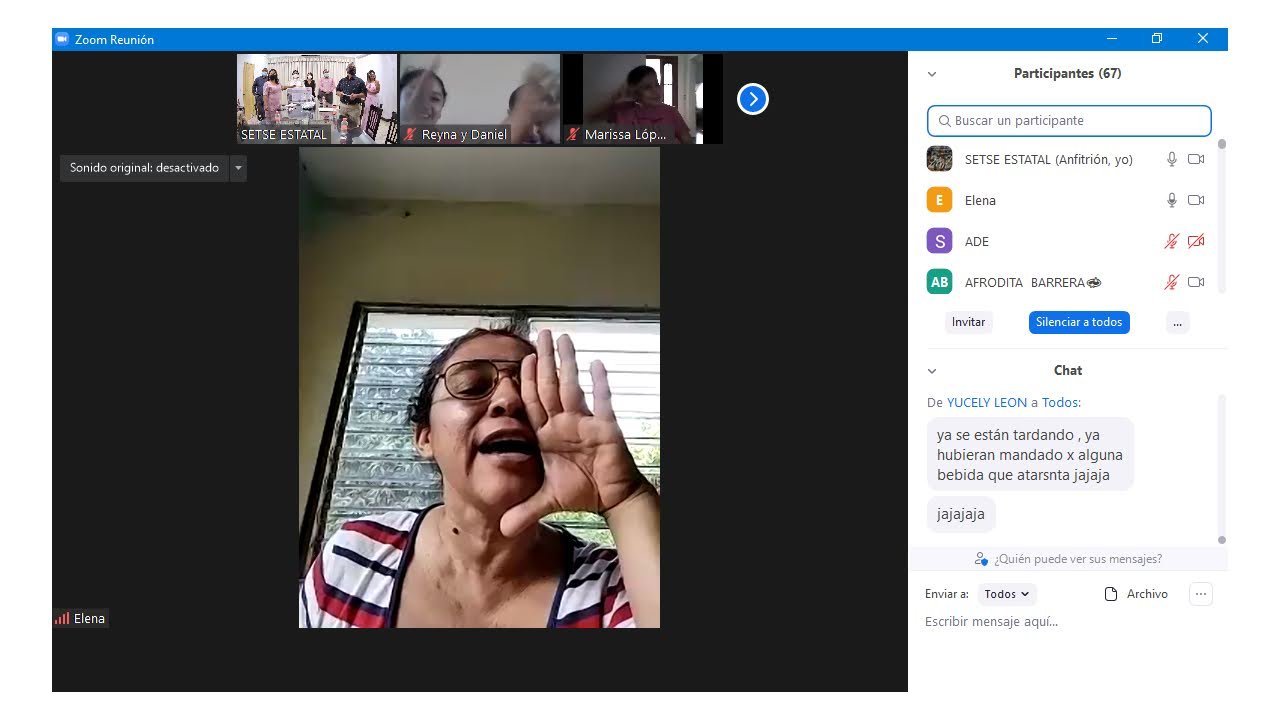Click the jajajaja chat message bubble
Image resolution: width=1280 pixels, height=720 pixels.
pyautogui.click(x=961, y=514)
